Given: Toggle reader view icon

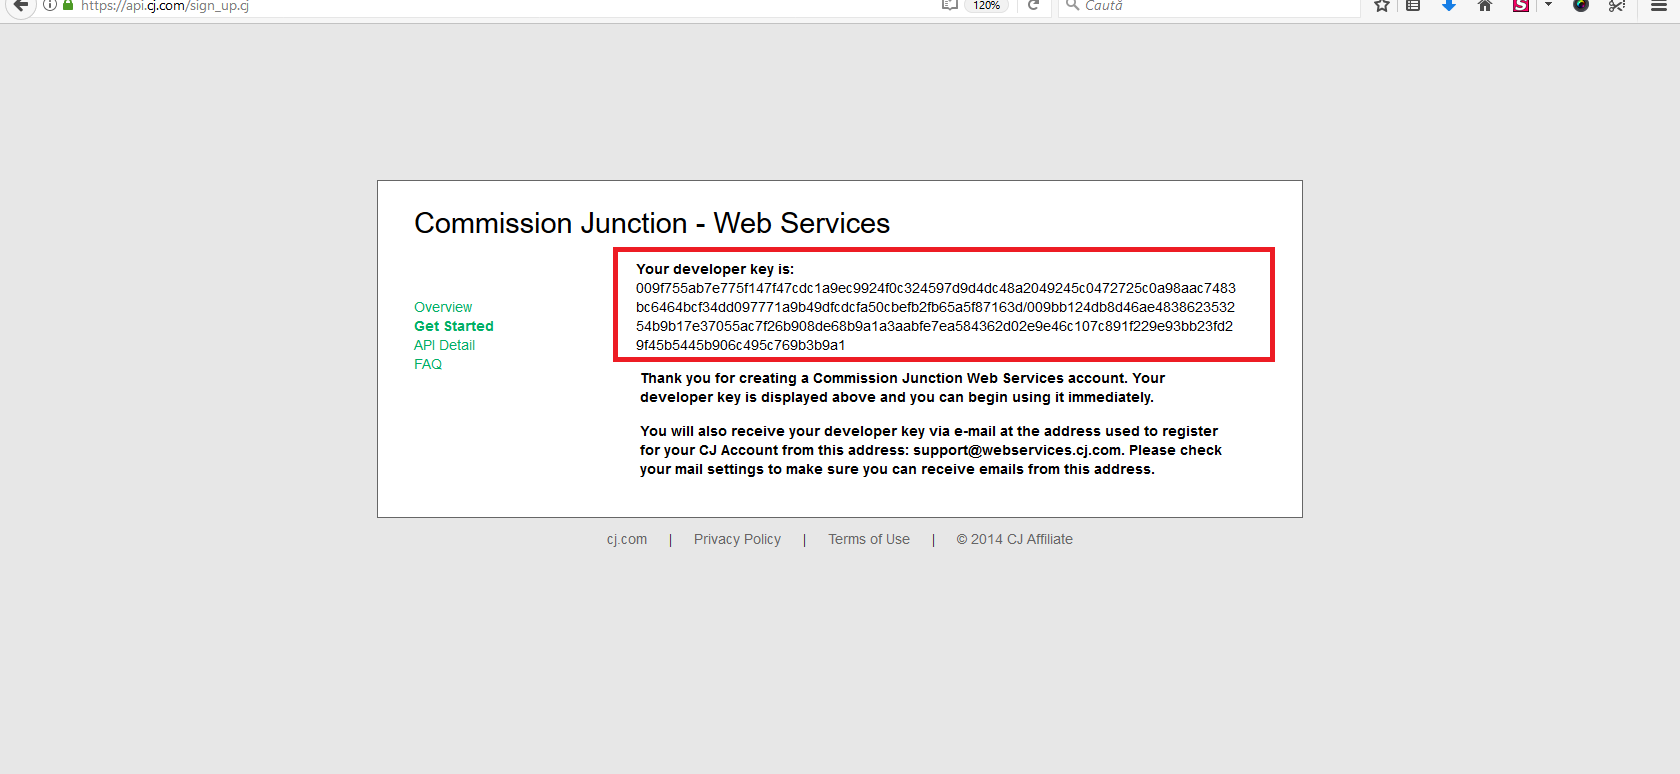Looking at the screenshot, I should [949, 5].
